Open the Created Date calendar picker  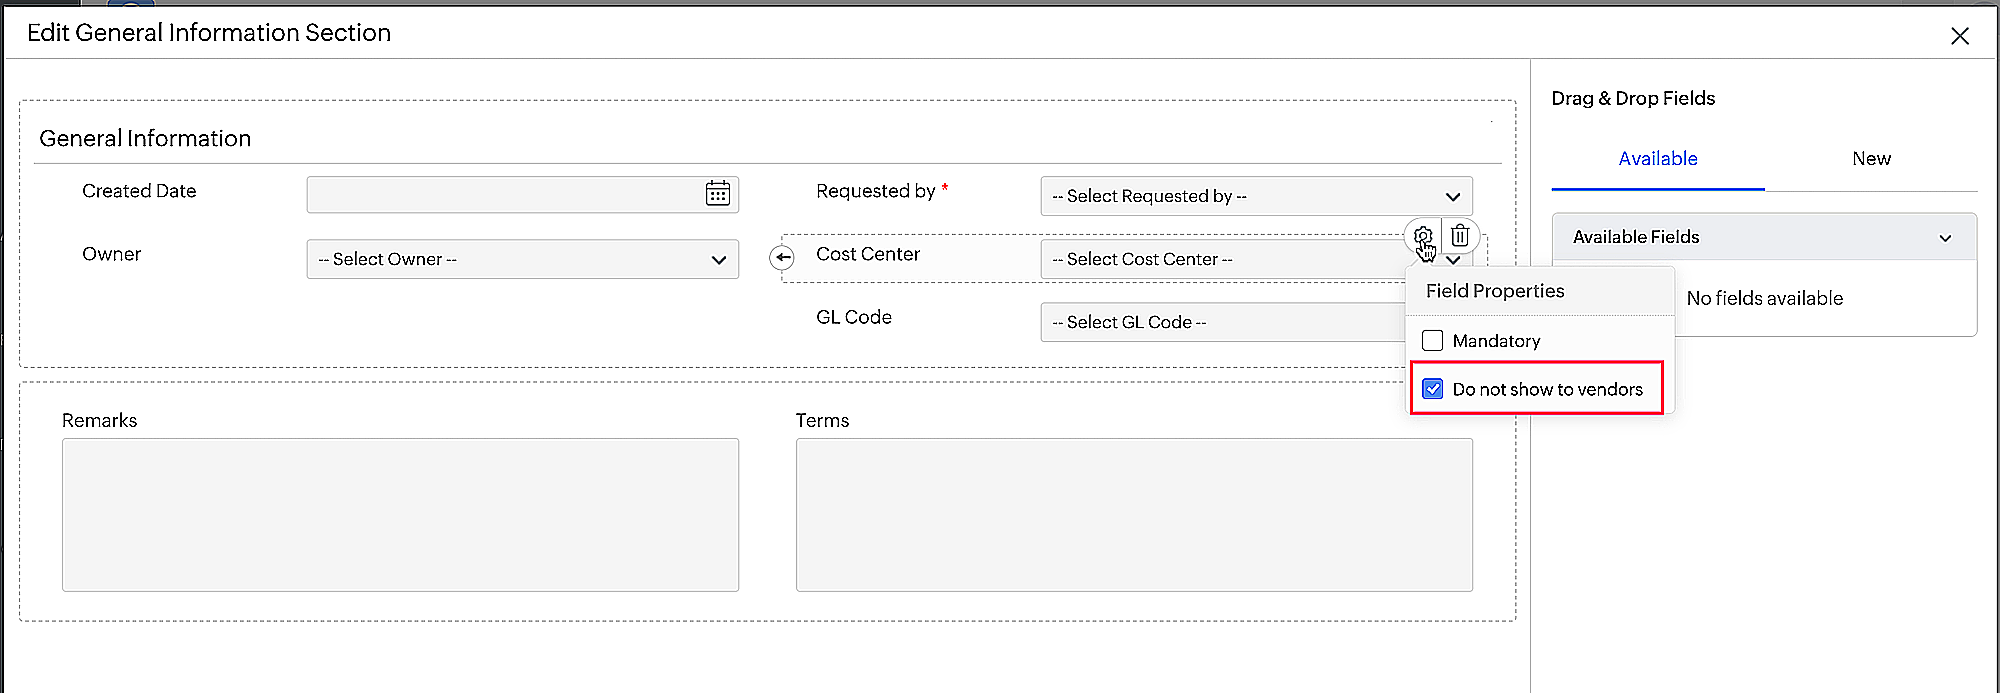[717, 194]
